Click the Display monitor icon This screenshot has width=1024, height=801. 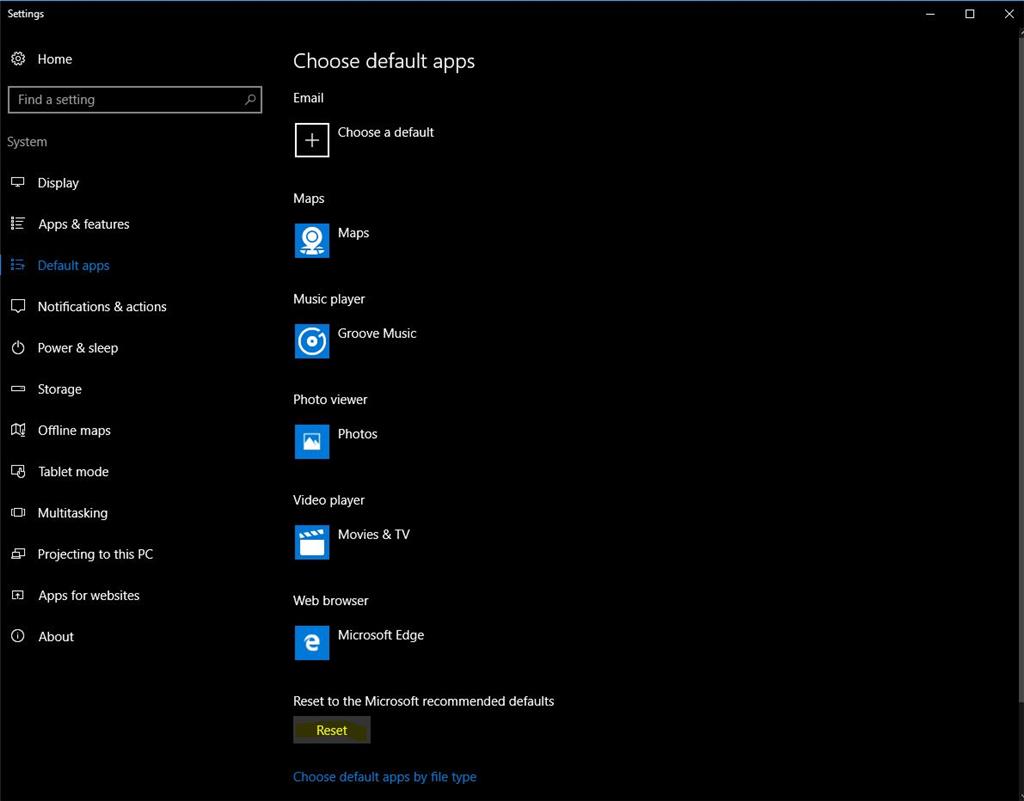[18, 182]
